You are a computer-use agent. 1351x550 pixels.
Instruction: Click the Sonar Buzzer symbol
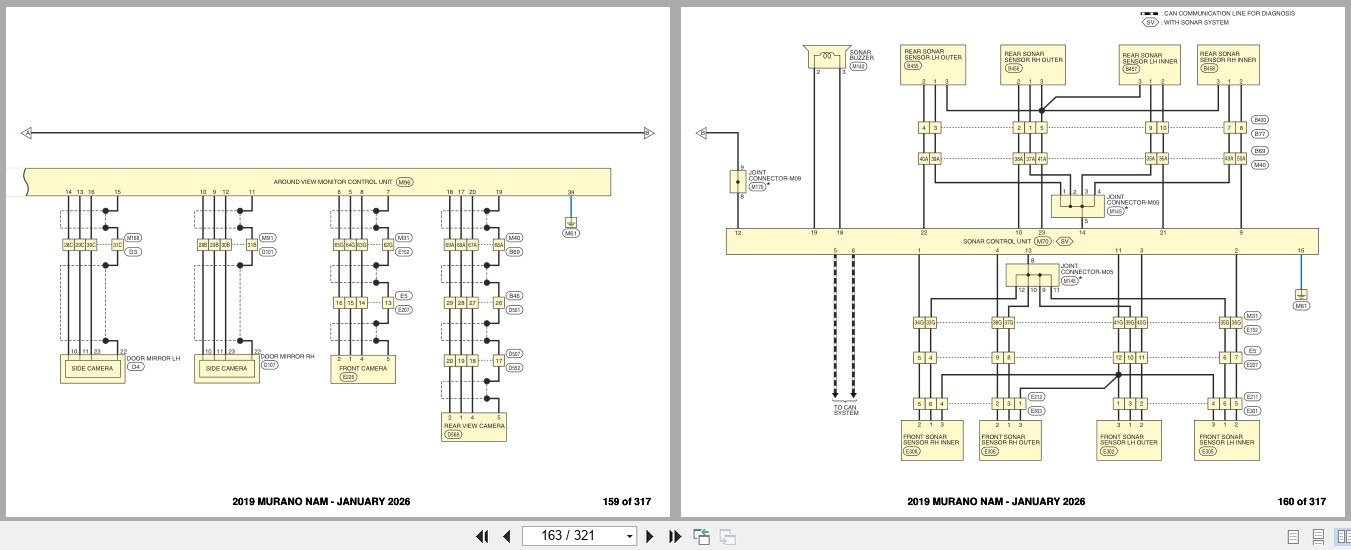[827, 57]
